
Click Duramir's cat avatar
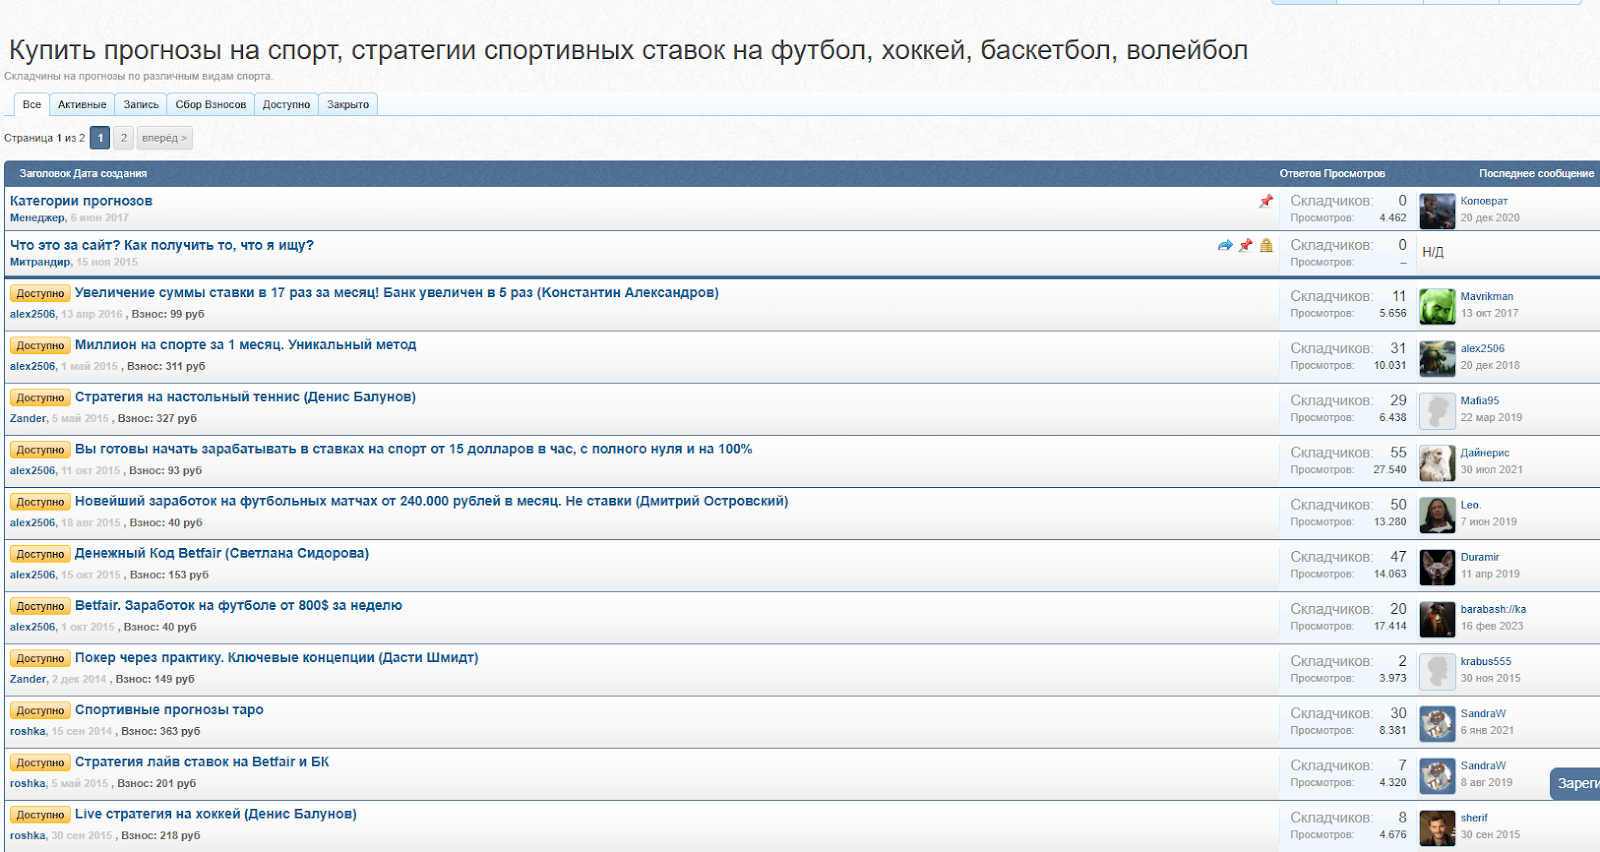1437,567
